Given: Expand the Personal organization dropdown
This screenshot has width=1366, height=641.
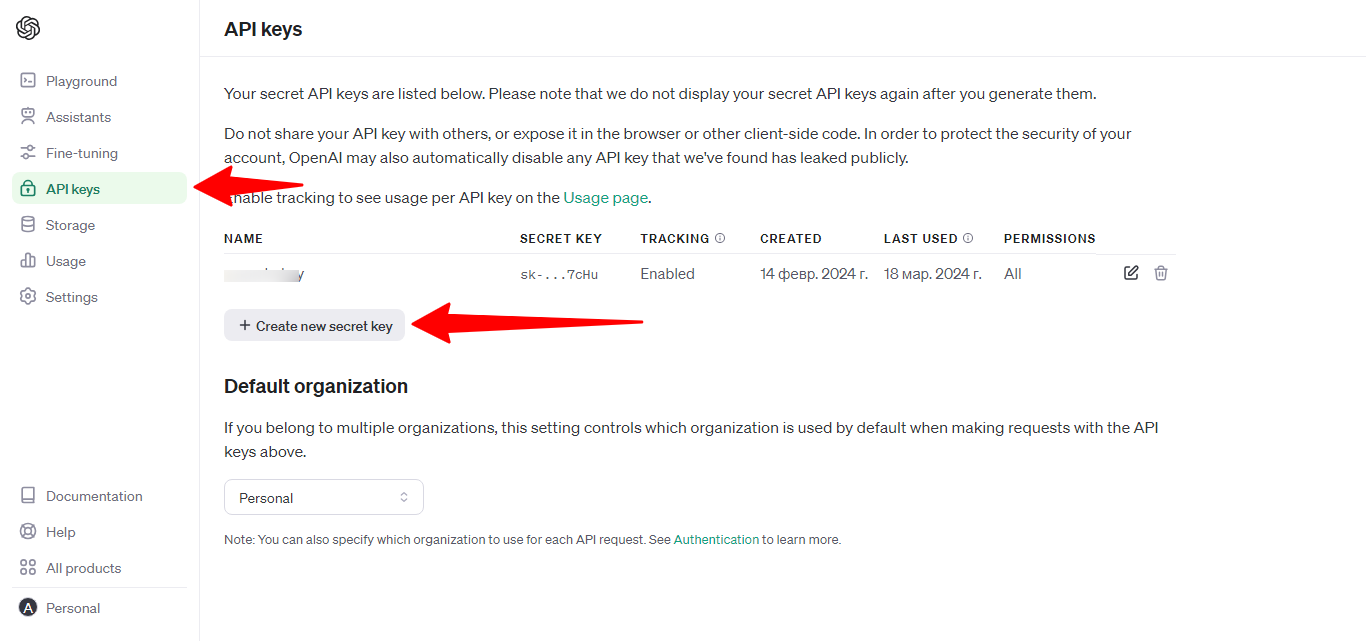Looking at the screenshot, I should [323, 498].
